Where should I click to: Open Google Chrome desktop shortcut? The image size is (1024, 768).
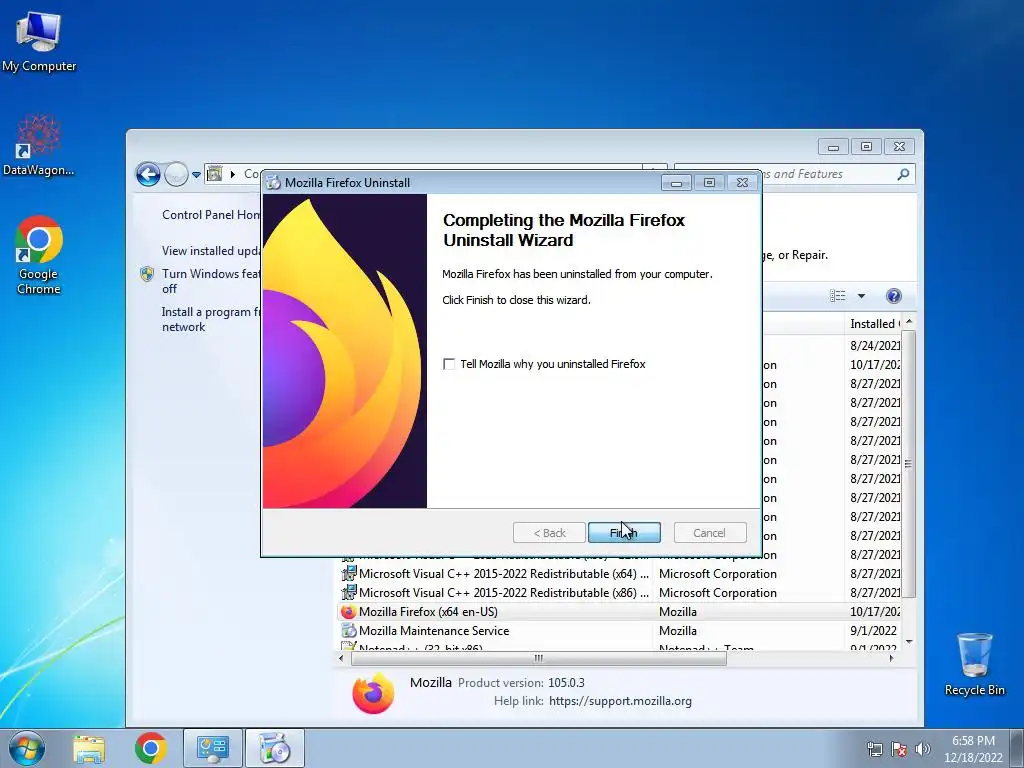click(38, 255)
